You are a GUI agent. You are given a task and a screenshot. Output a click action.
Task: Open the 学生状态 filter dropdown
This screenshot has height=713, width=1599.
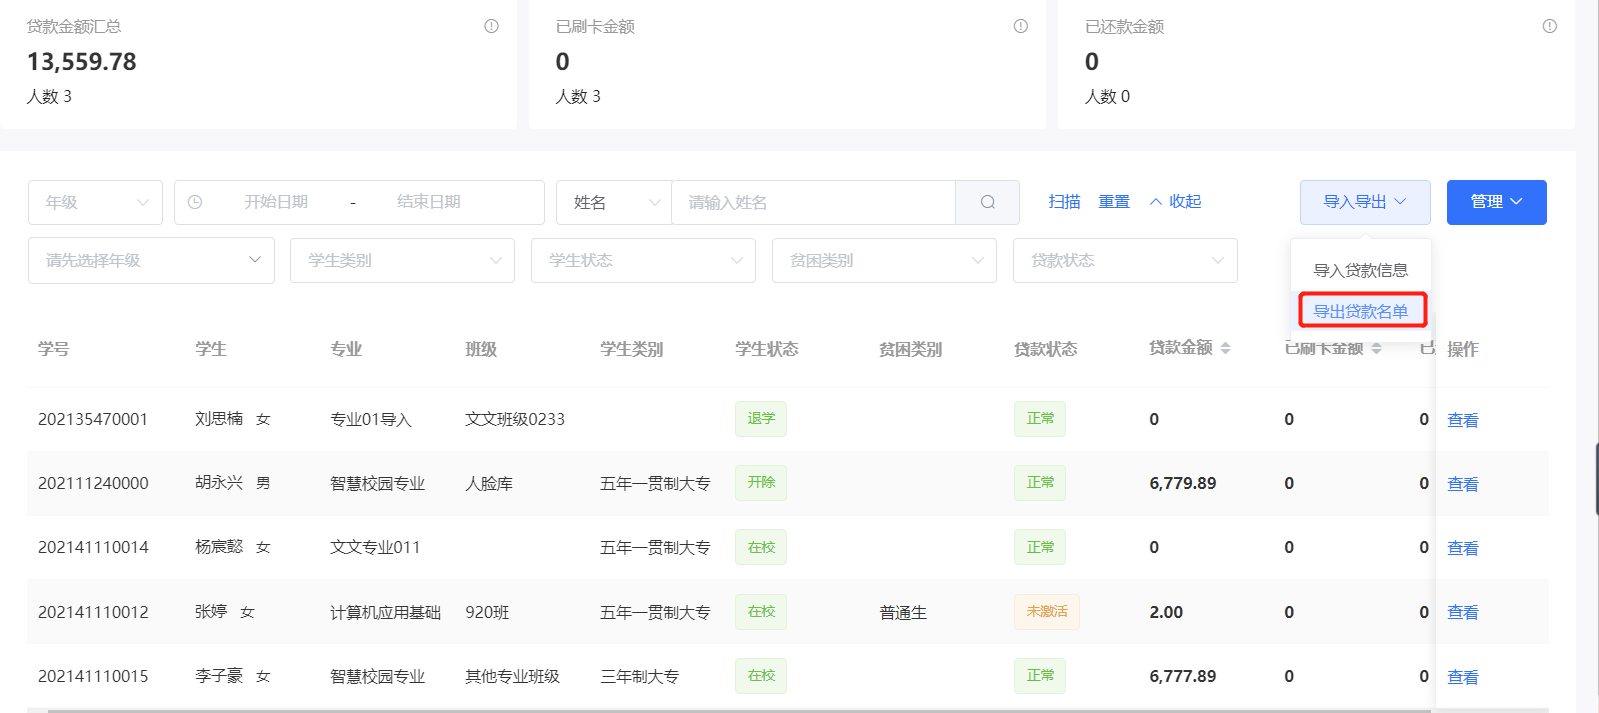(x=643, y=260)
